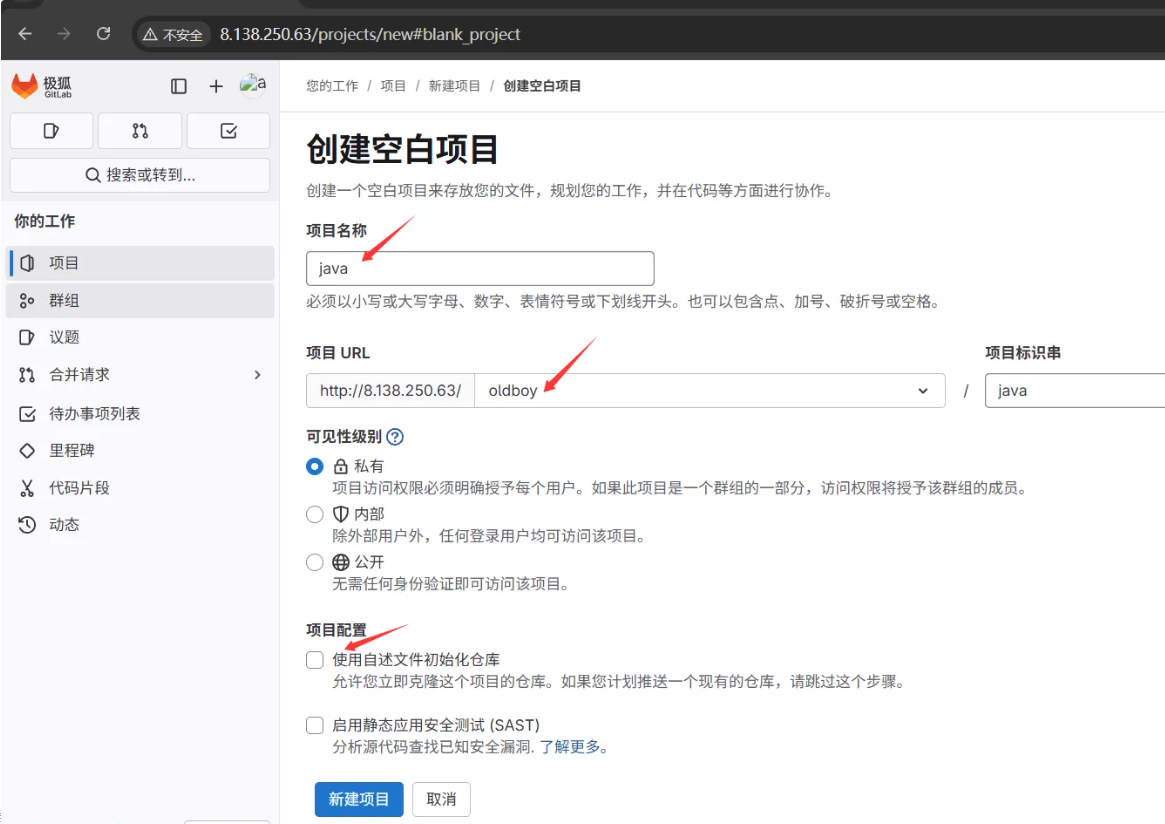The height and width of the screenshot is (824, 1165).
Task: Open 动态 in the sidebar
Action: (x=140, y=525)
